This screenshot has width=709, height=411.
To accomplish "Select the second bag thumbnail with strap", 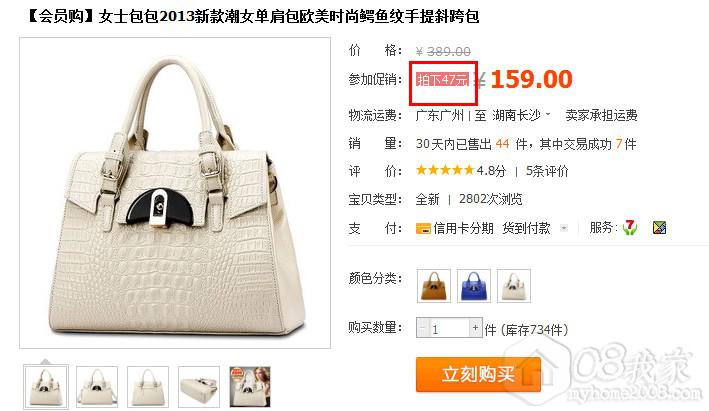I will click(97, 387).
